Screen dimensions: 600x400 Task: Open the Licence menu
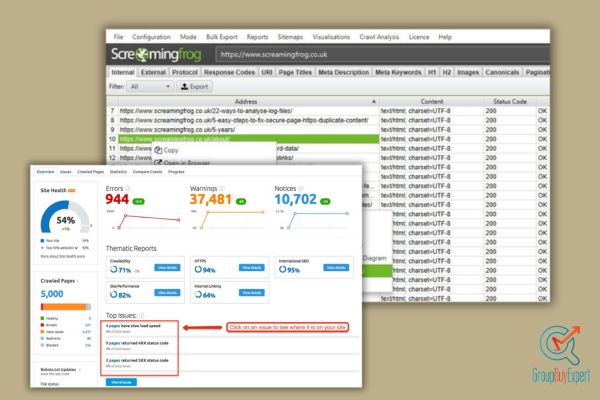pos(419,37)
